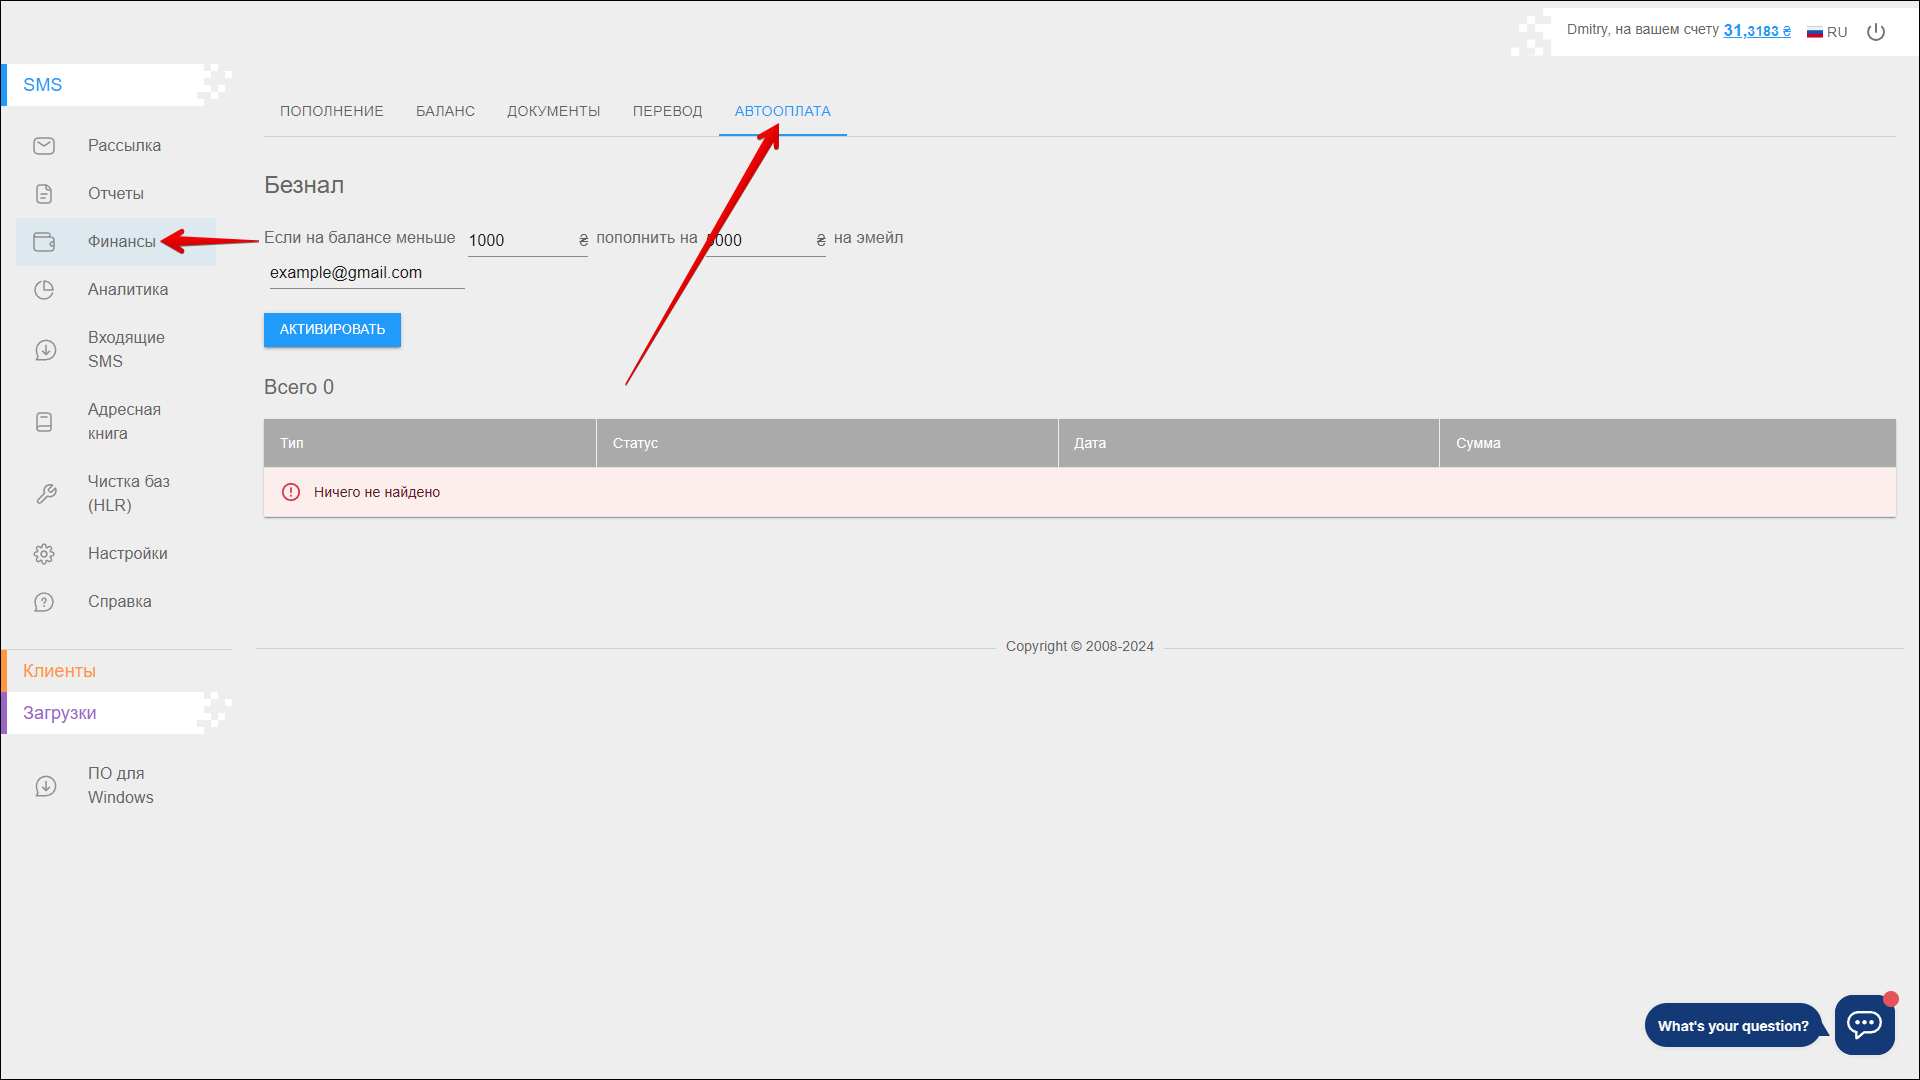Expand the Клиенты sidebar section
Screen dimensions: 1920x1080
click(x=60, y=671)
